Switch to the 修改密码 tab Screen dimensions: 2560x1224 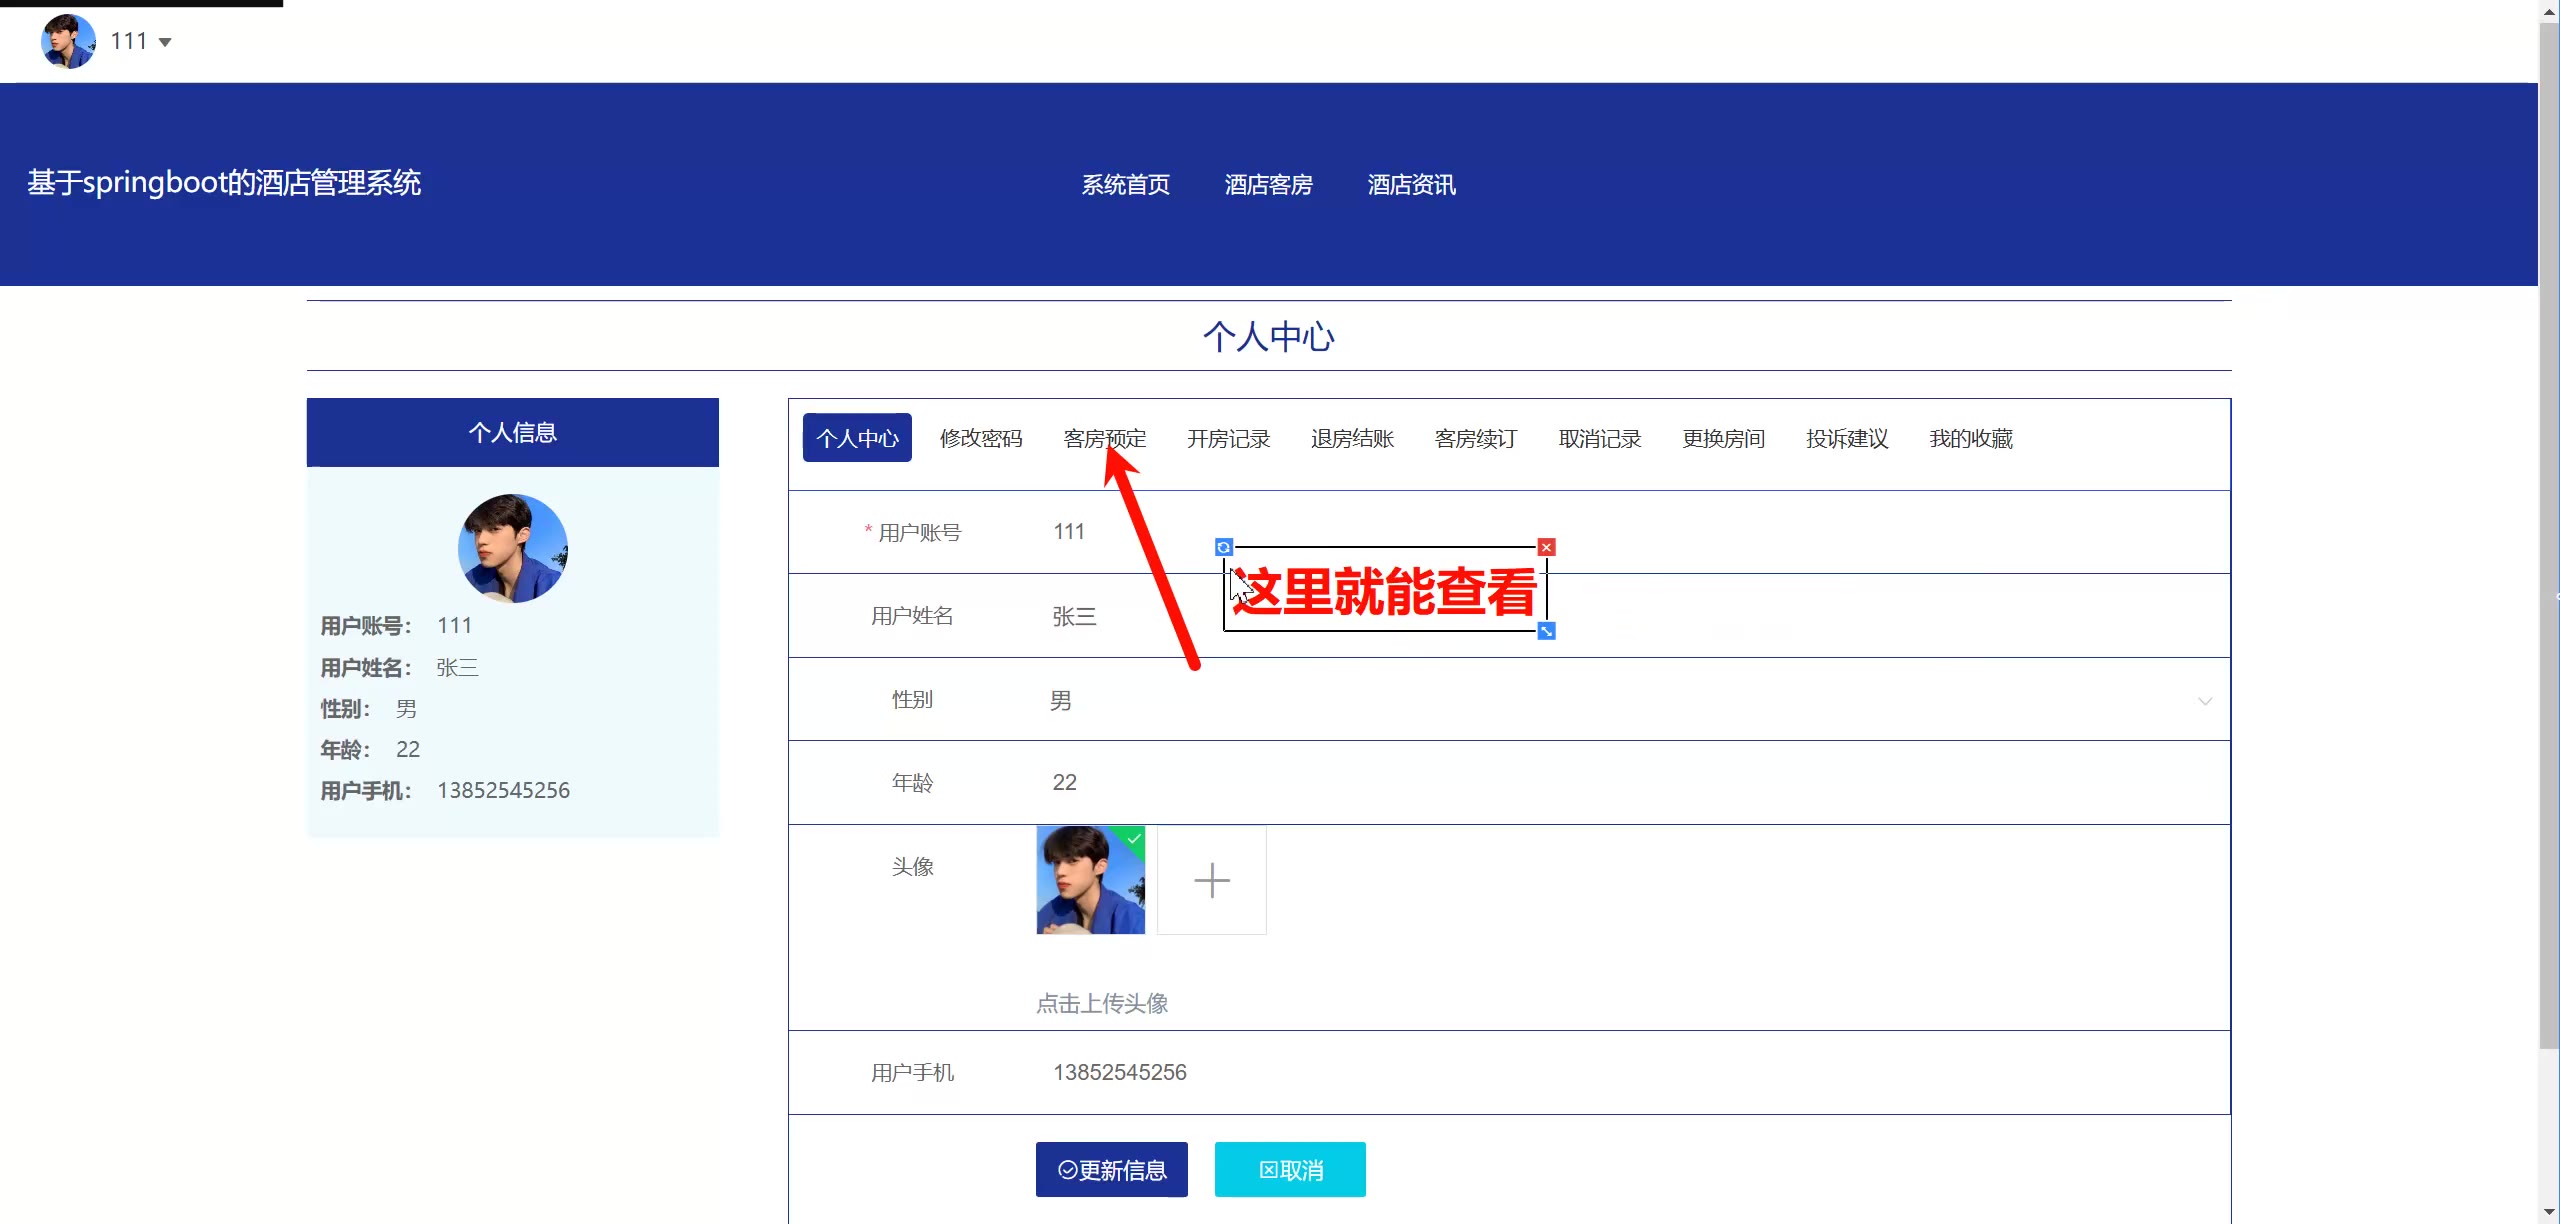click(x=980, y=438)
